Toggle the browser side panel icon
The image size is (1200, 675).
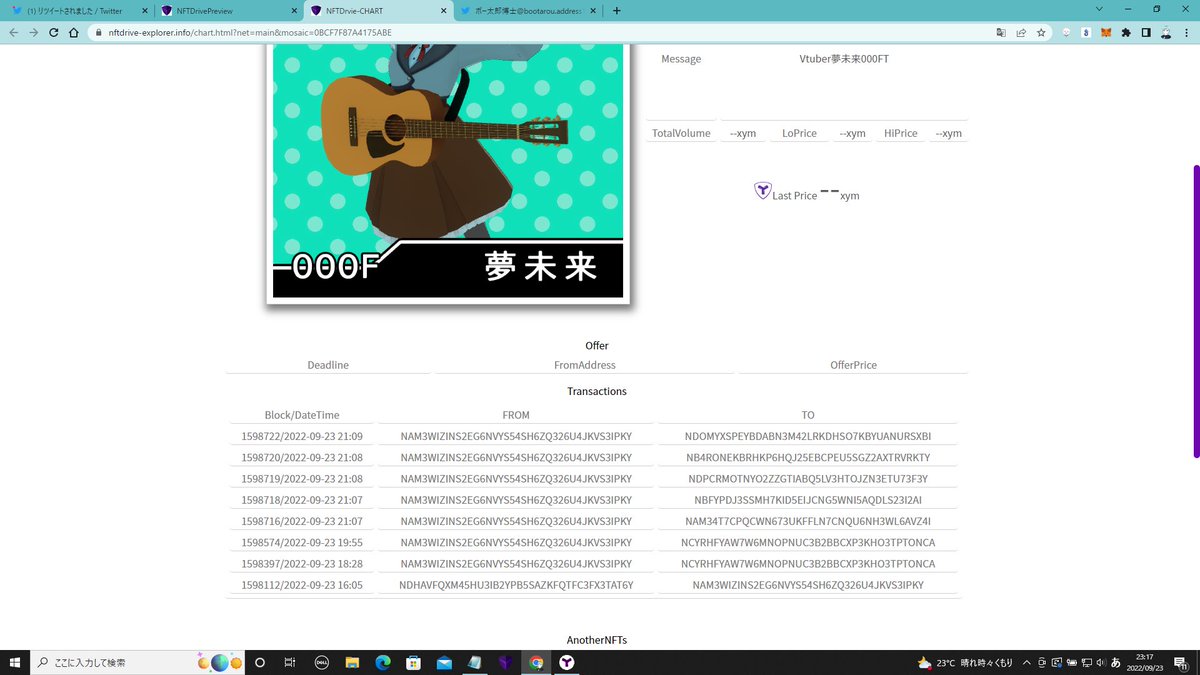click(x=1146, y=32)
